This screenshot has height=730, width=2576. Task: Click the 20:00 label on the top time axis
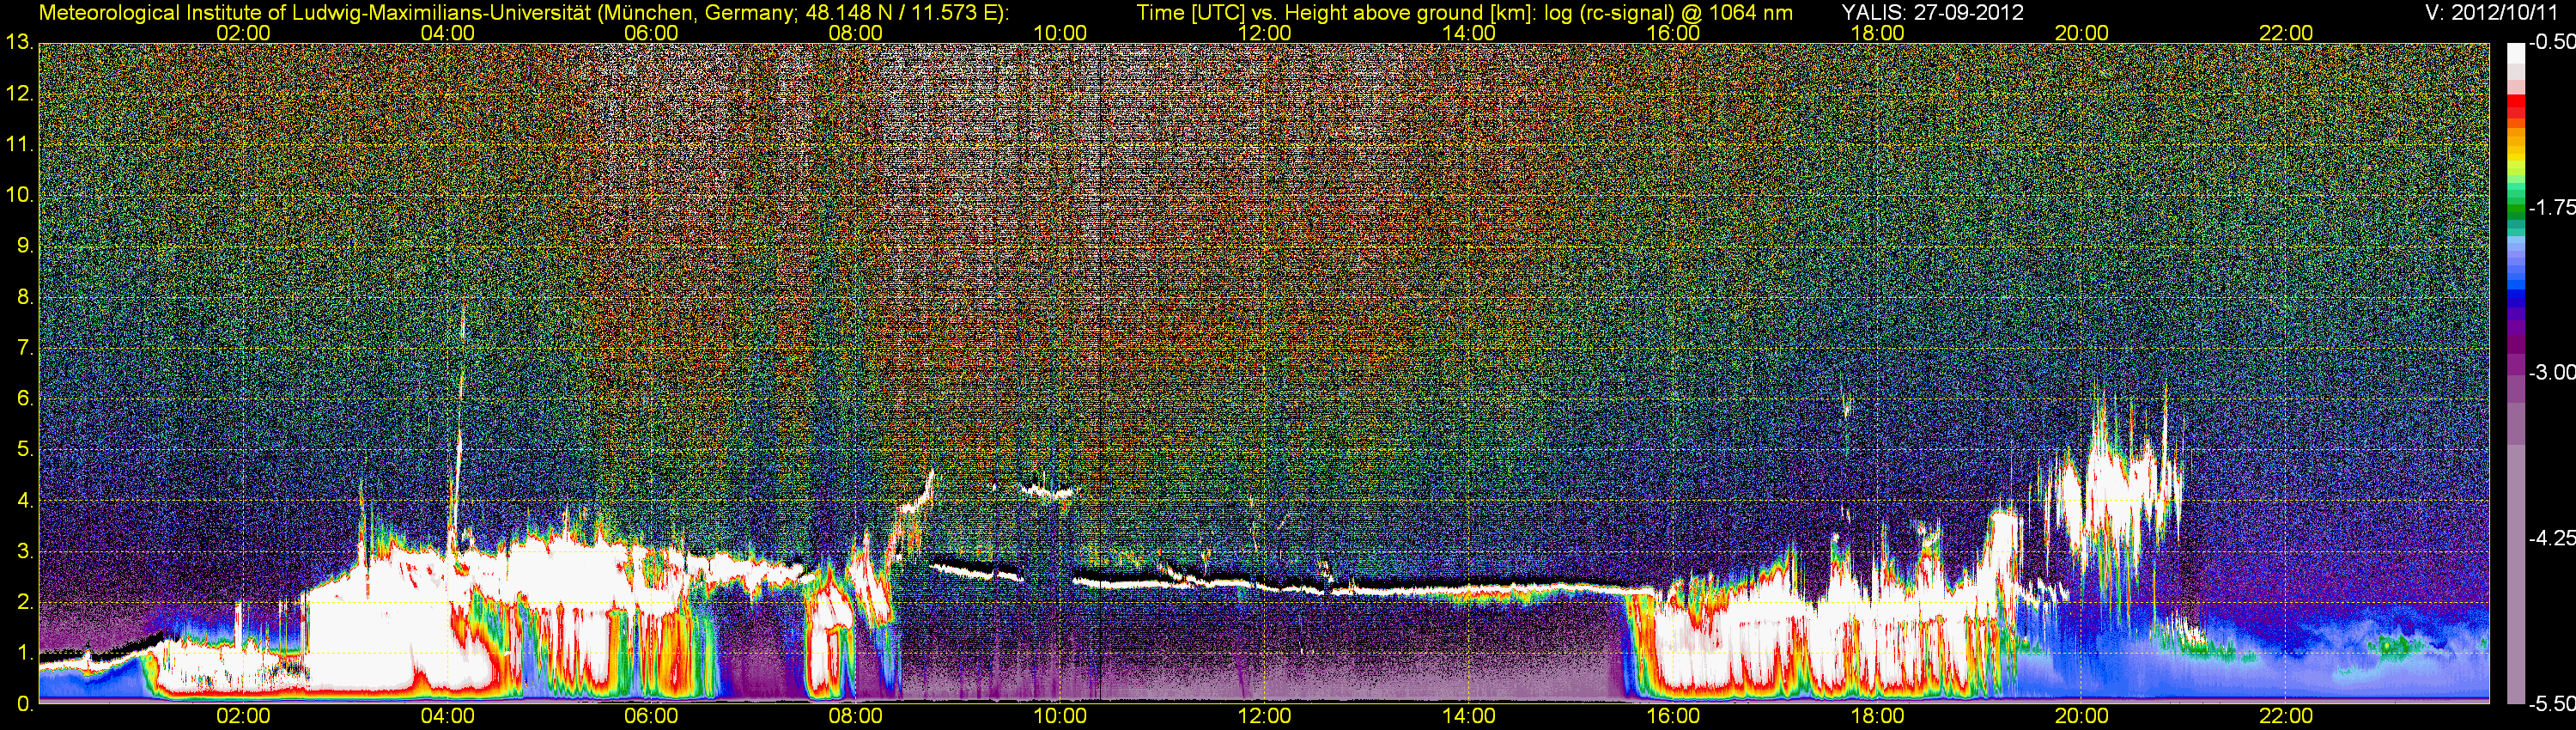2082,33
